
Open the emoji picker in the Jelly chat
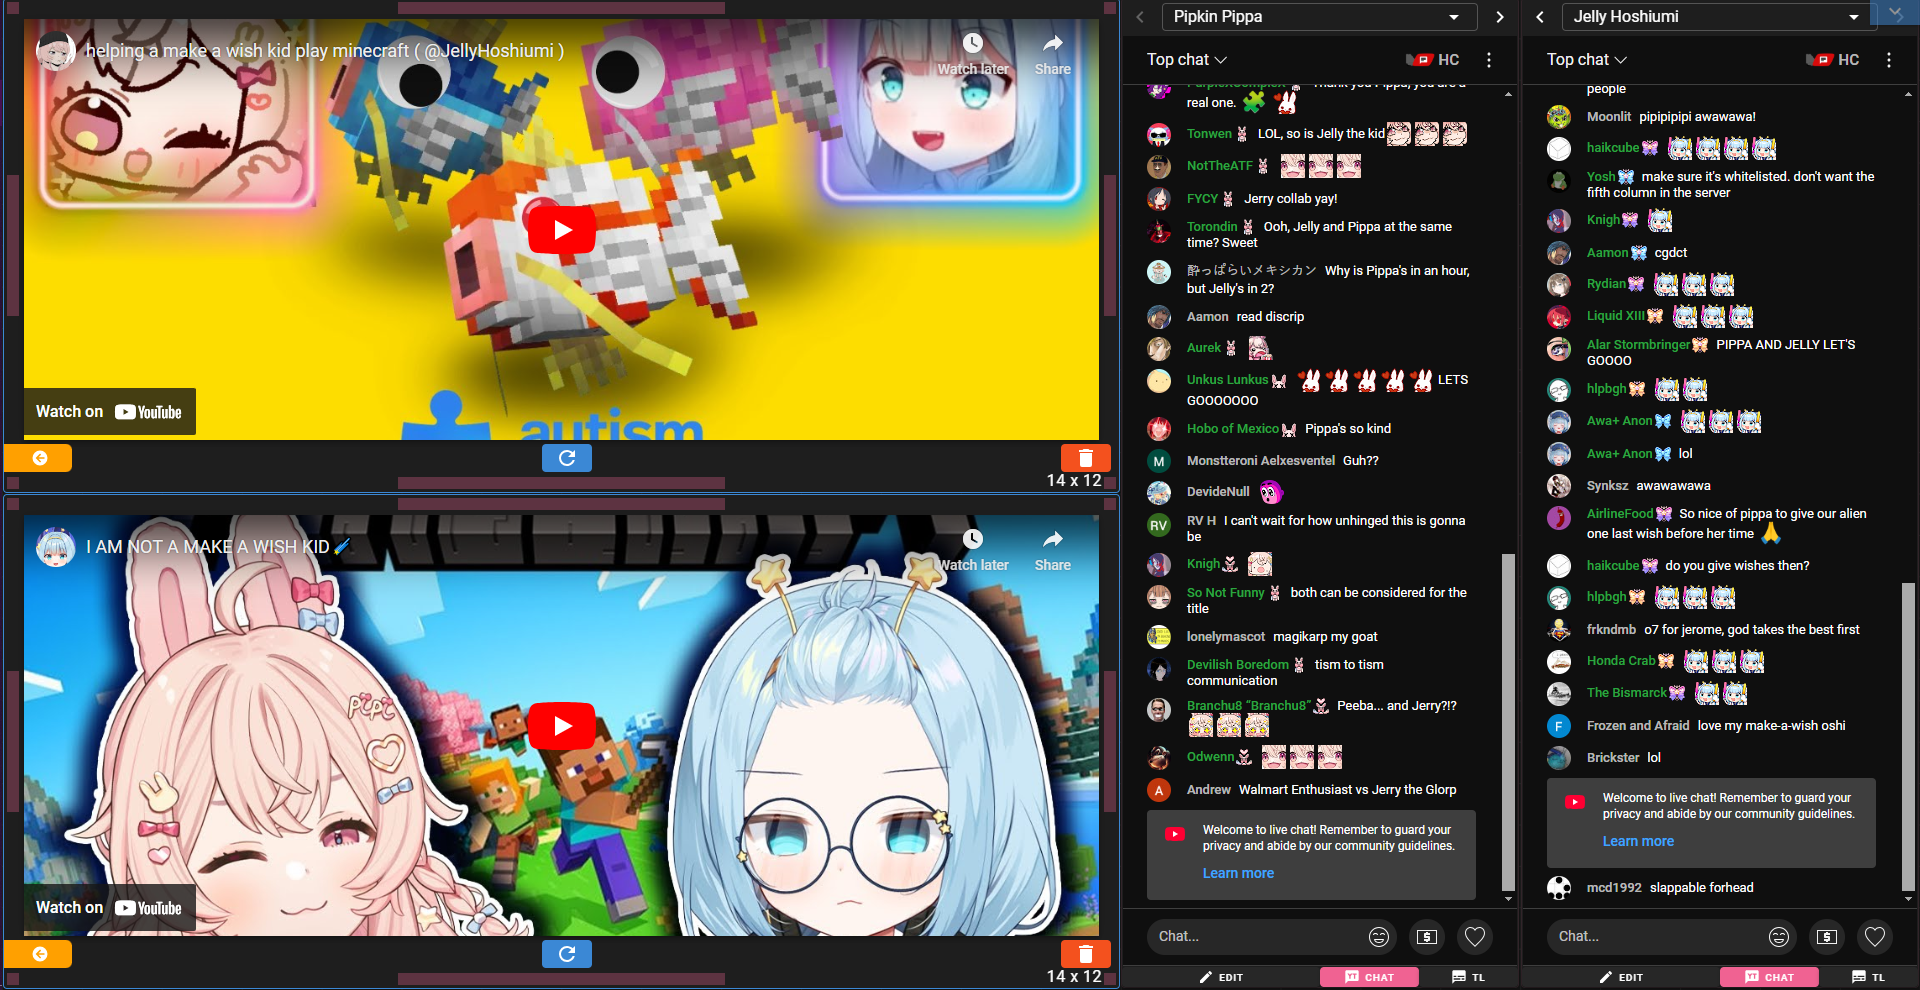1779,937
